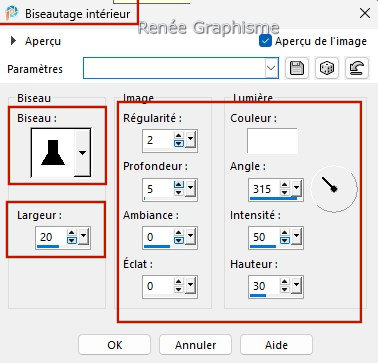Open the white Couleur swatch
The height and width of the screenshot is (363, 378).
tap(272, 141)
